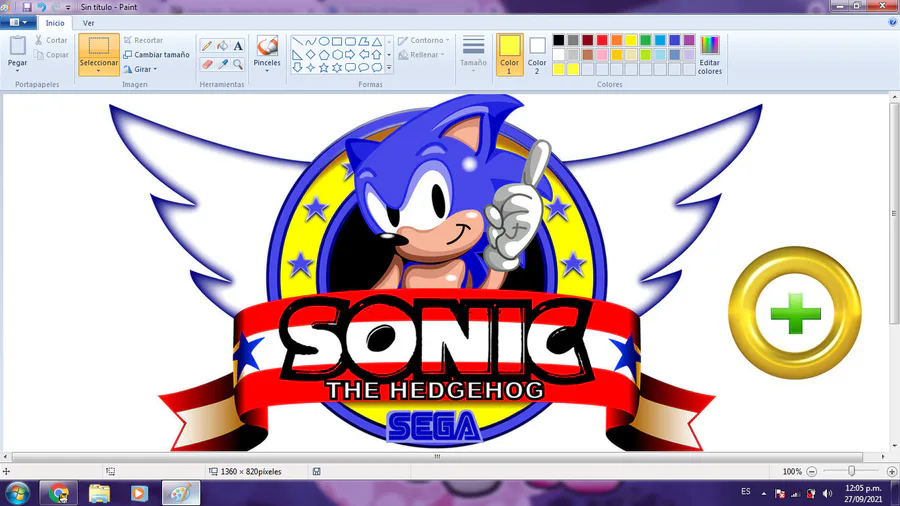The height and width of the screenshot is (506, 900).
Task: Open Windows Media Player from taskbar
Action: [139, 493]
